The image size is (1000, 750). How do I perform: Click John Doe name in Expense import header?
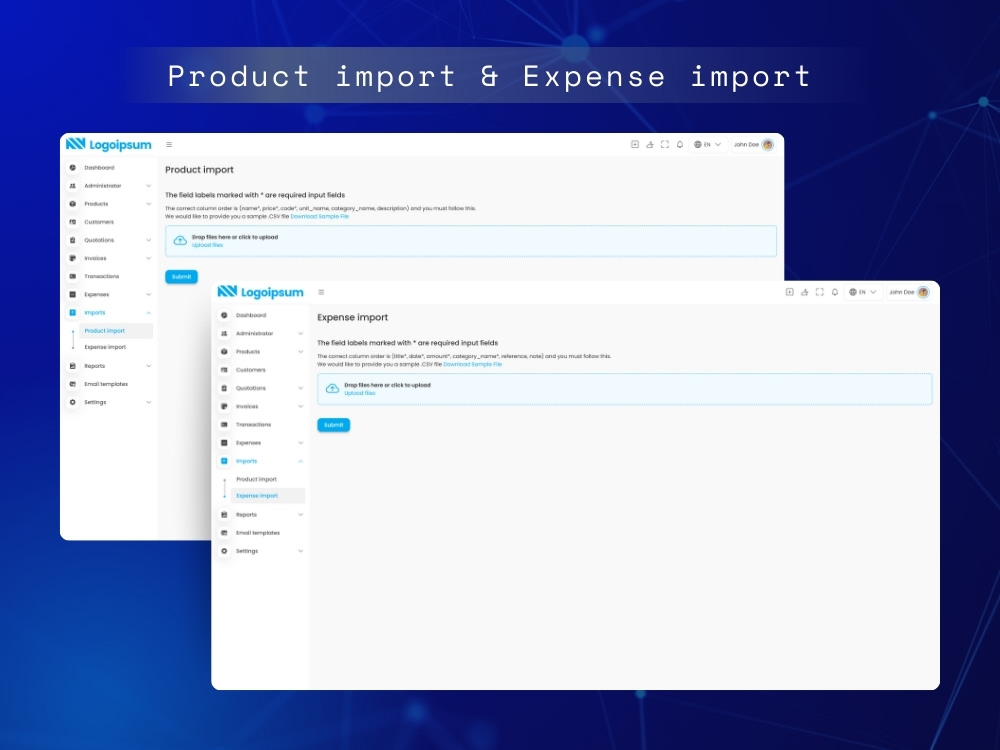901,292
